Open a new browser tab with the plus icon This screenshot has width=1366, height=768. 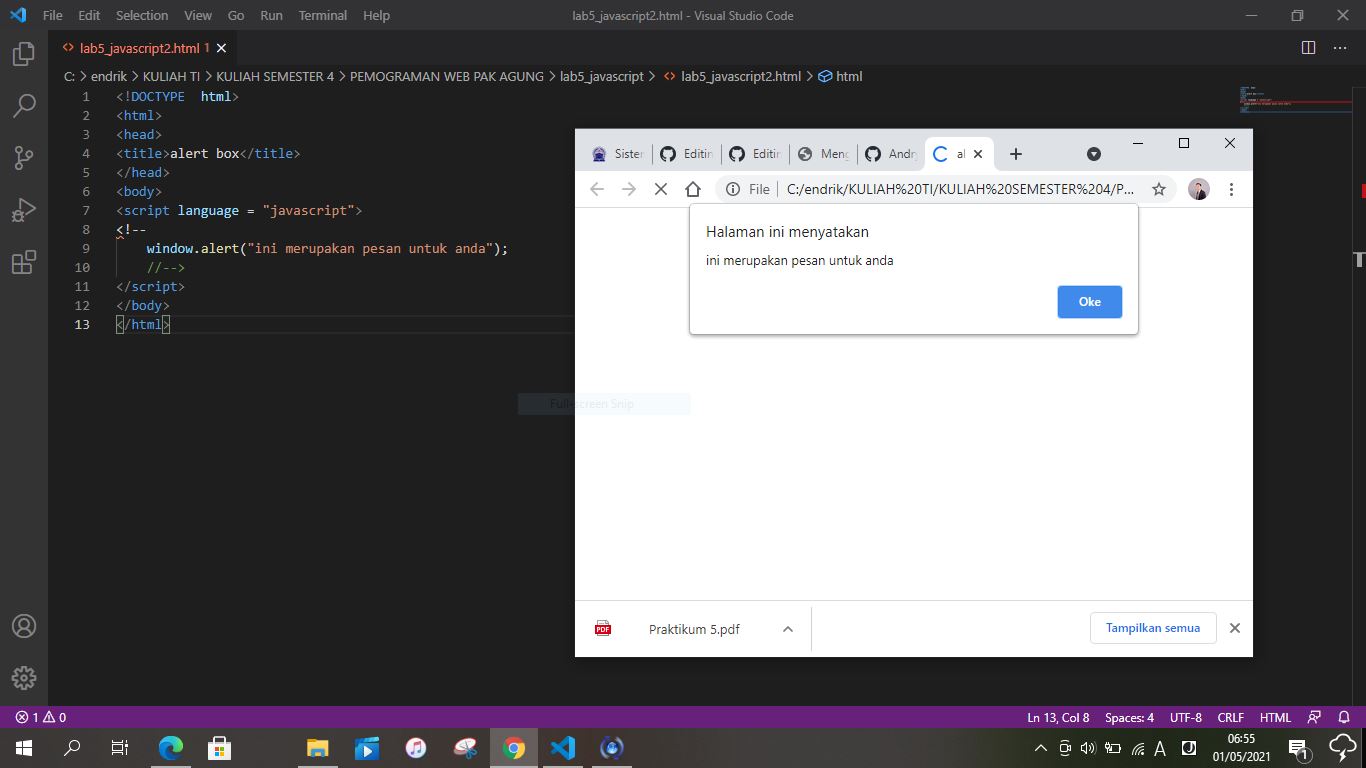pyautogui.click(x=1016, y=154)
